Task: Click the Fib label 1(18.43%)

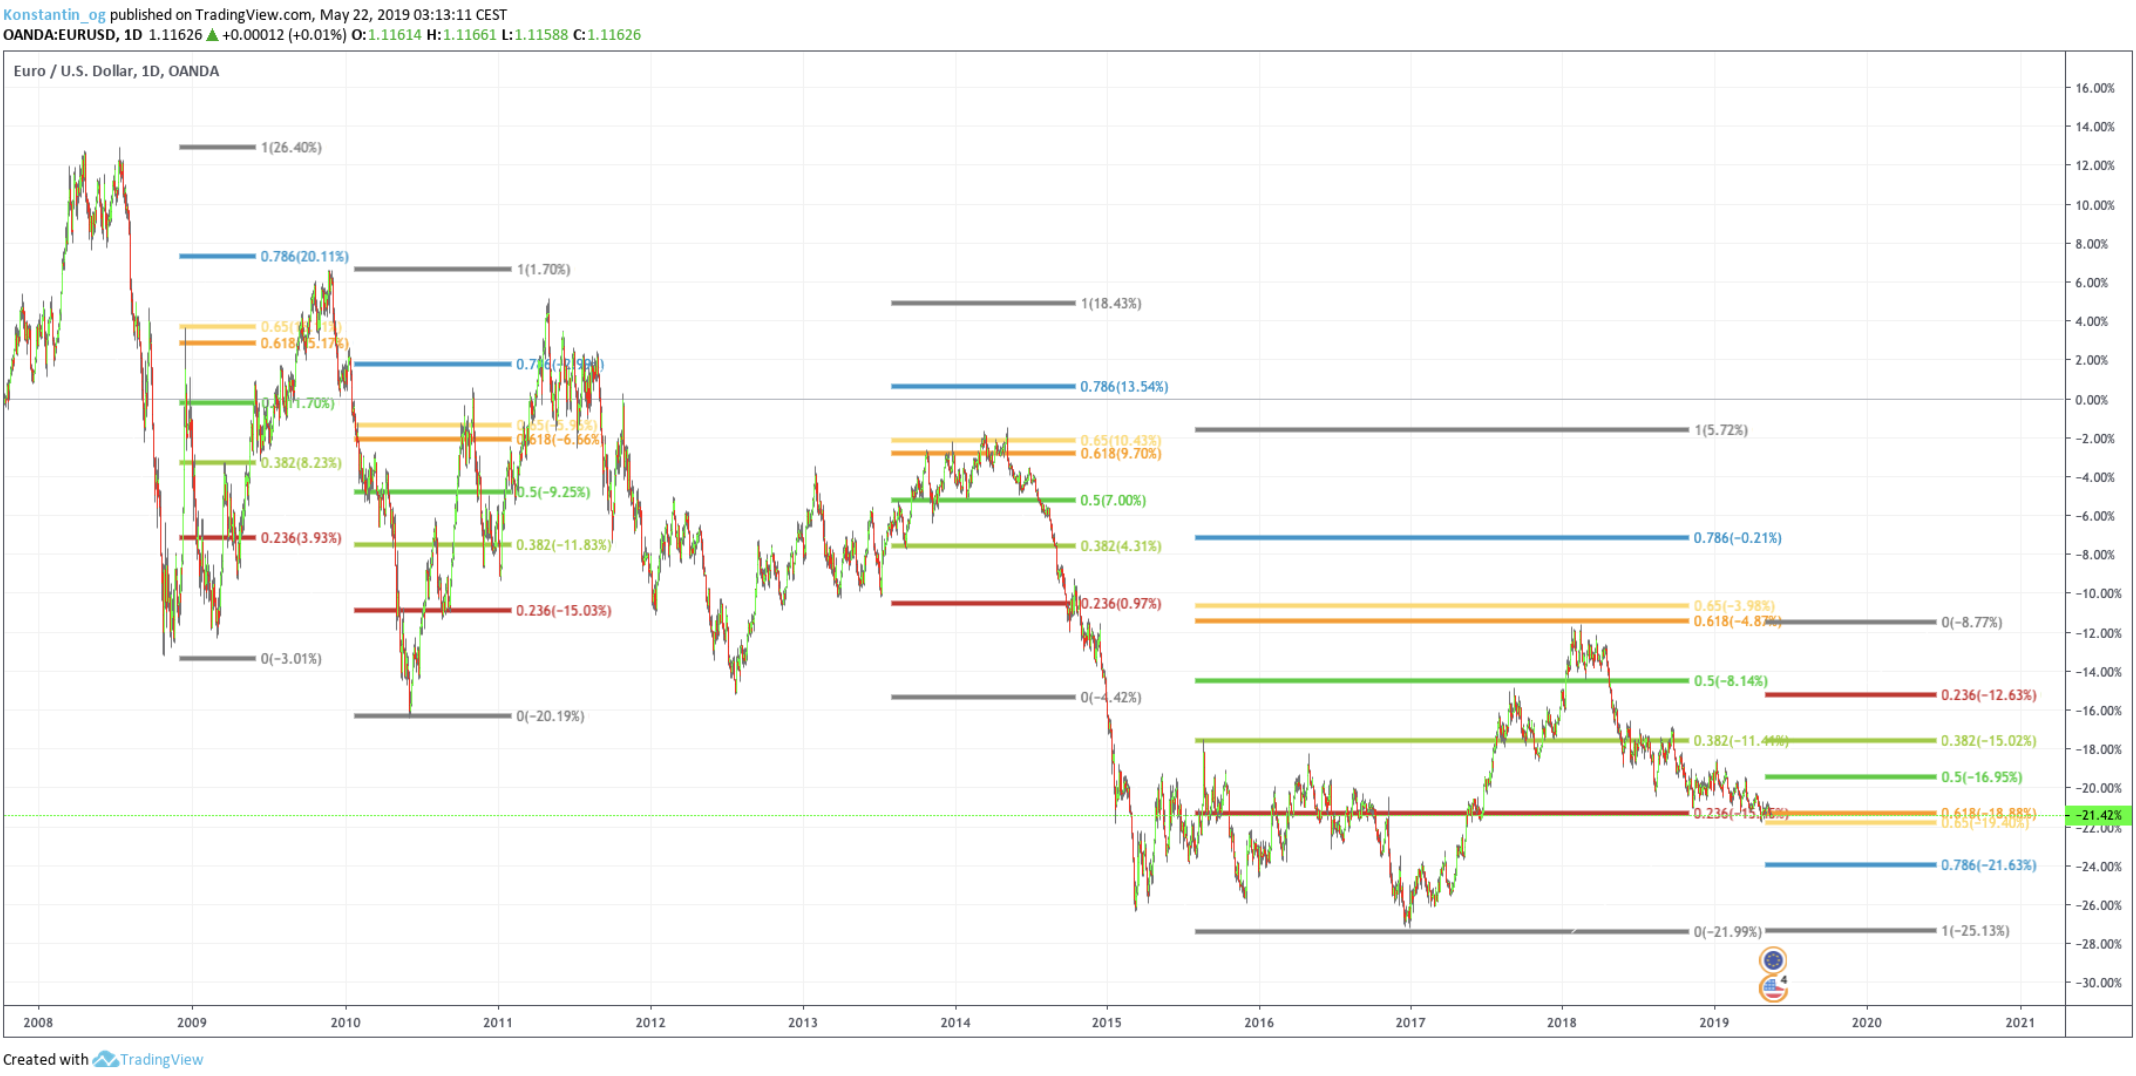Action: click(1111, 304)
